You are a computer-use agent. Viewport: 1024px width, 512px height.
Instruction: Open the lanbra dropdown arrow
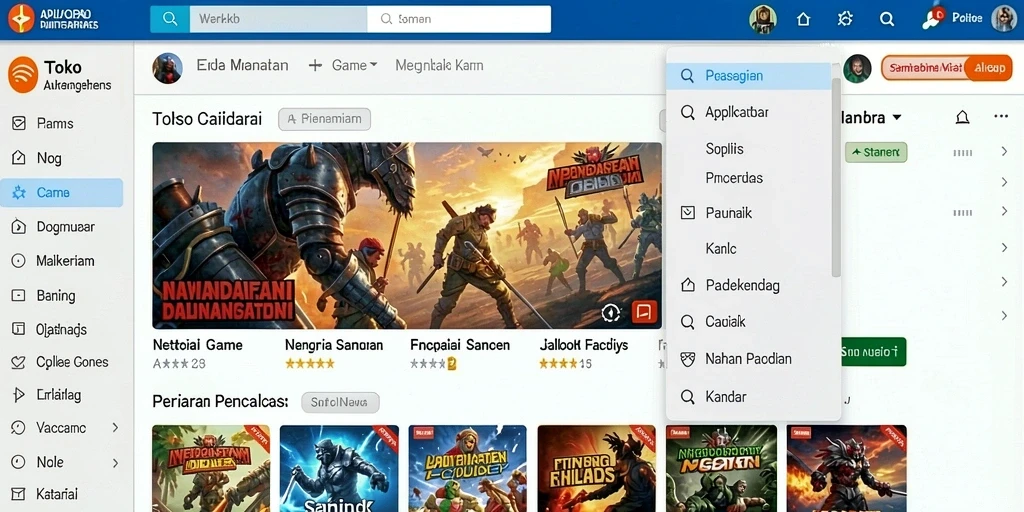pyautogui.click(x=897, y=118)
